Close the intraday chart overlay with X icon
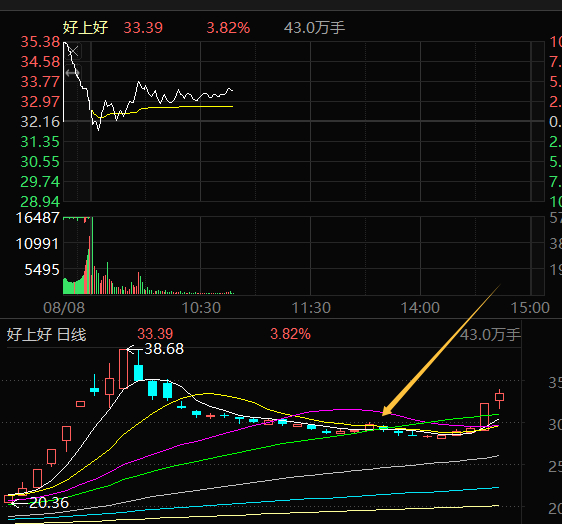 point(73,51)
